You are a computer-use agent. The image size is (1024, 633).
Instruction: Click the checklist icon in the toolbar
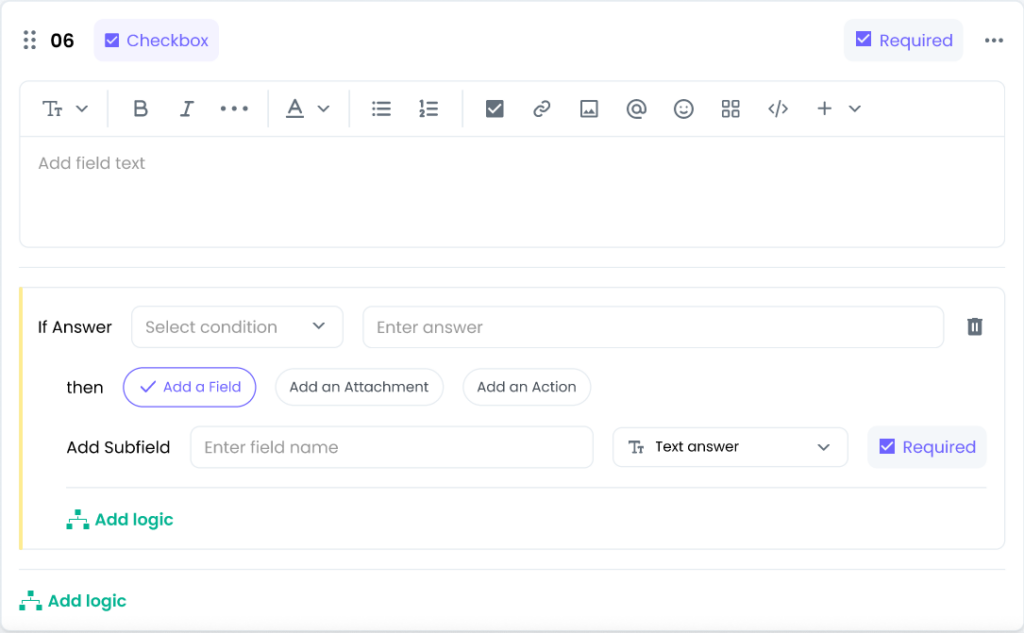(494, 109)
